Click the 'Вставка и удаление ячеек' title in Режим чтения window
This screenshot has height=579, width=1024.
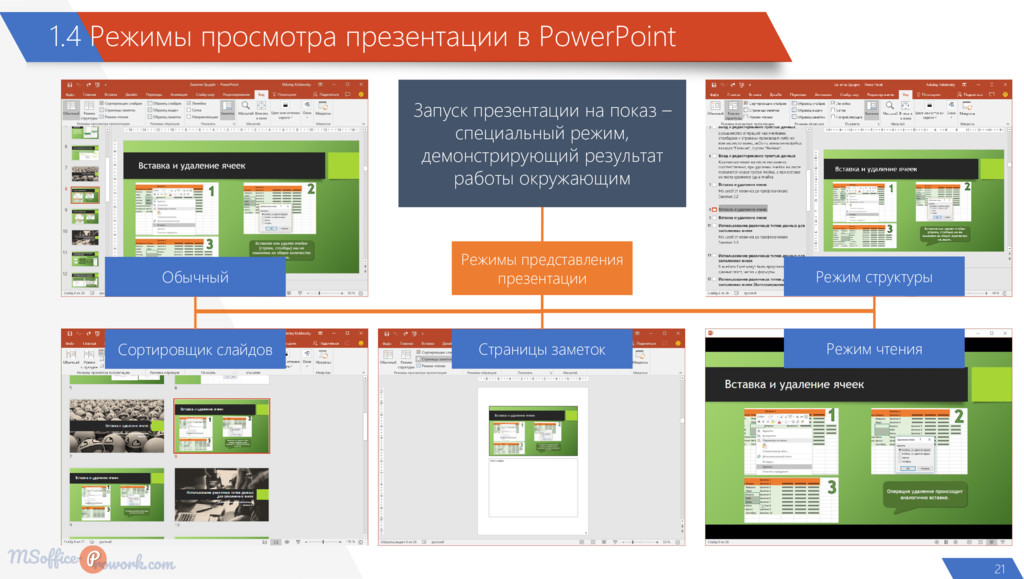(793, 384)
